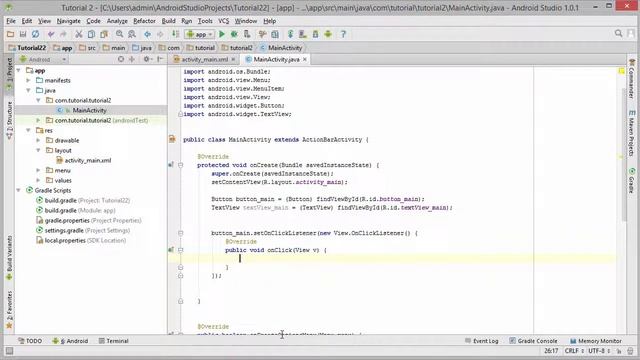Click the hide project panel icon
640x360 pixels.
pyautogui.click(x=160, y=60)
